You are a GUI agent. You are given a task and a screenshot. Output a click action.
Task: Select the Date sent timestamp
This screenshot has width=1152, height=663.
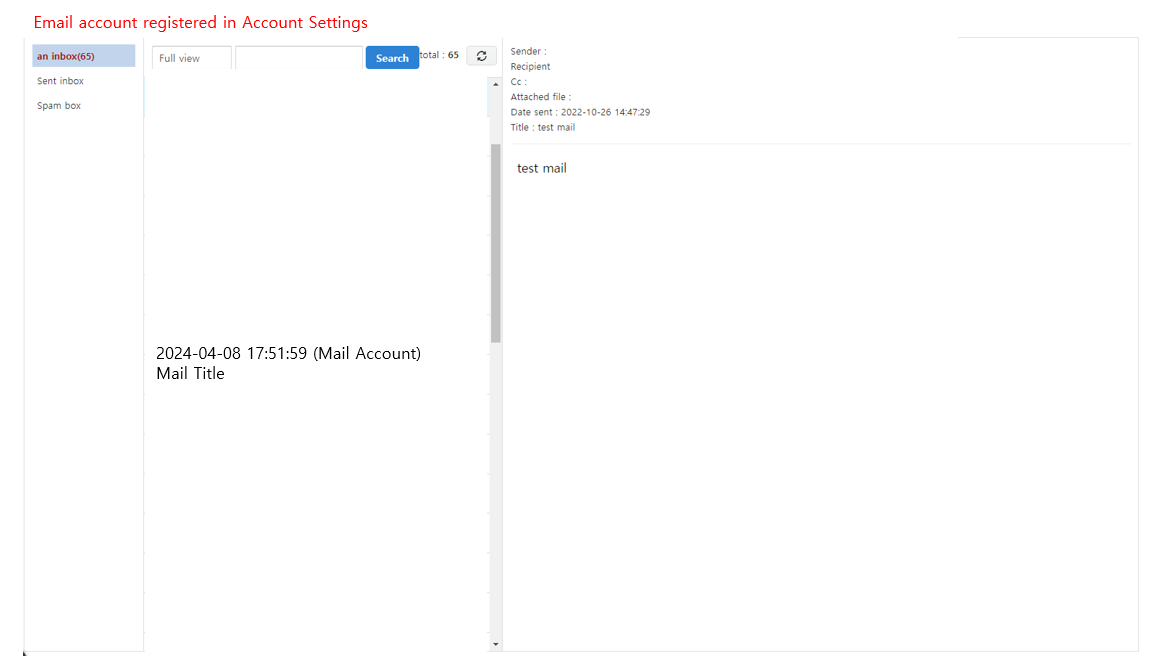[x=580, y=112]
